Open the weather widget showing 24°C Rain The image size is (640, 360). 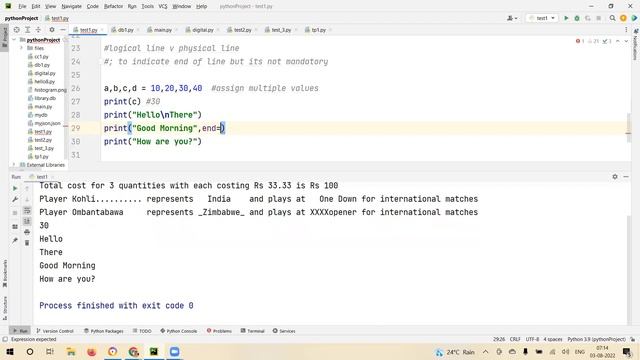tap(456, 352)
